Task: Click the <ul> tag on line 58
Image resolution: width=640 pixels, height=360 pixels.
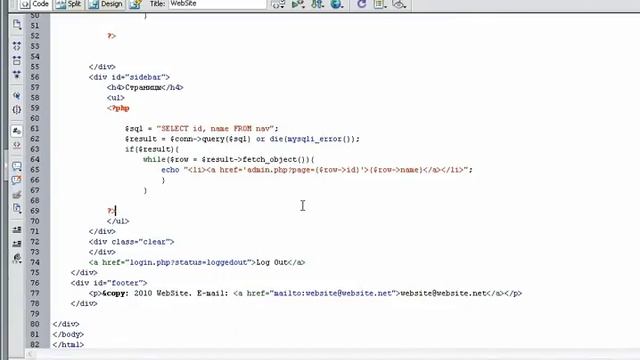Action: tap(116, 98)
